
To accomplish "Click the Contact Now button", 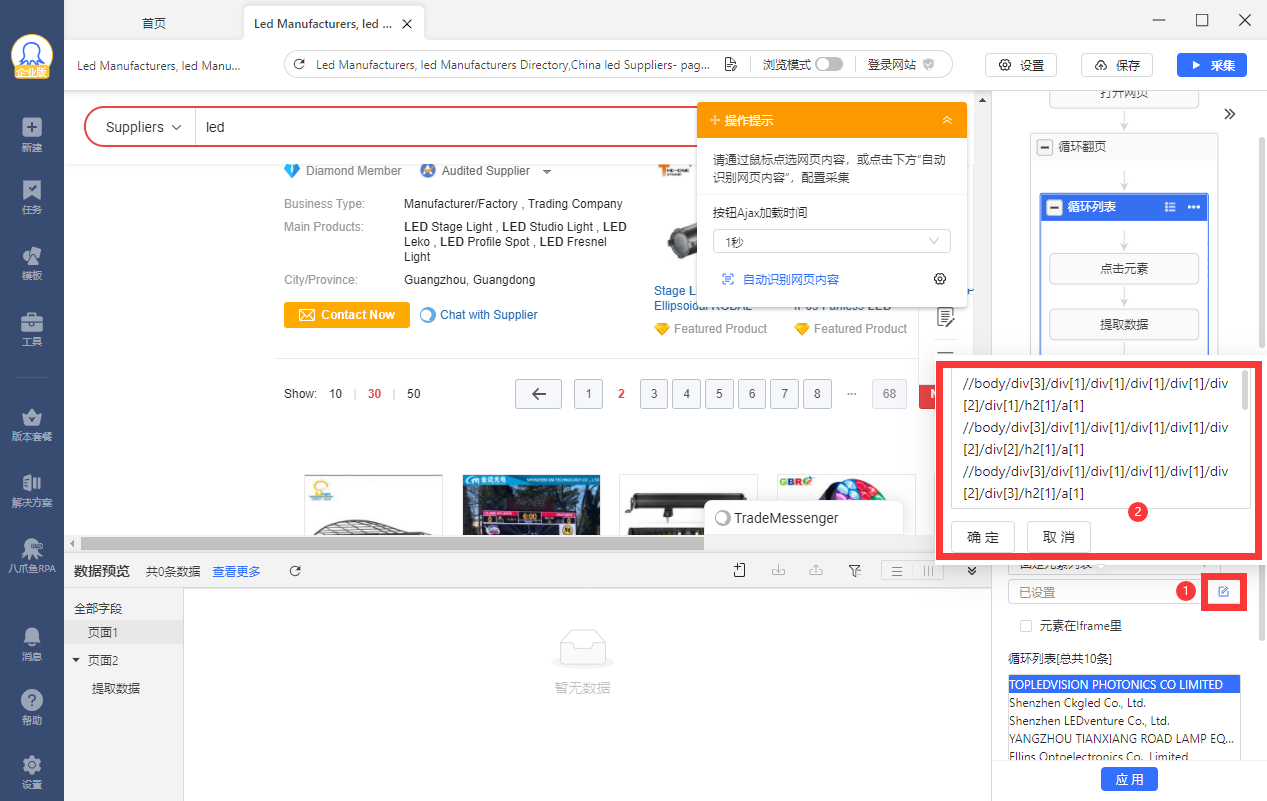I will [x=347, y=314].
